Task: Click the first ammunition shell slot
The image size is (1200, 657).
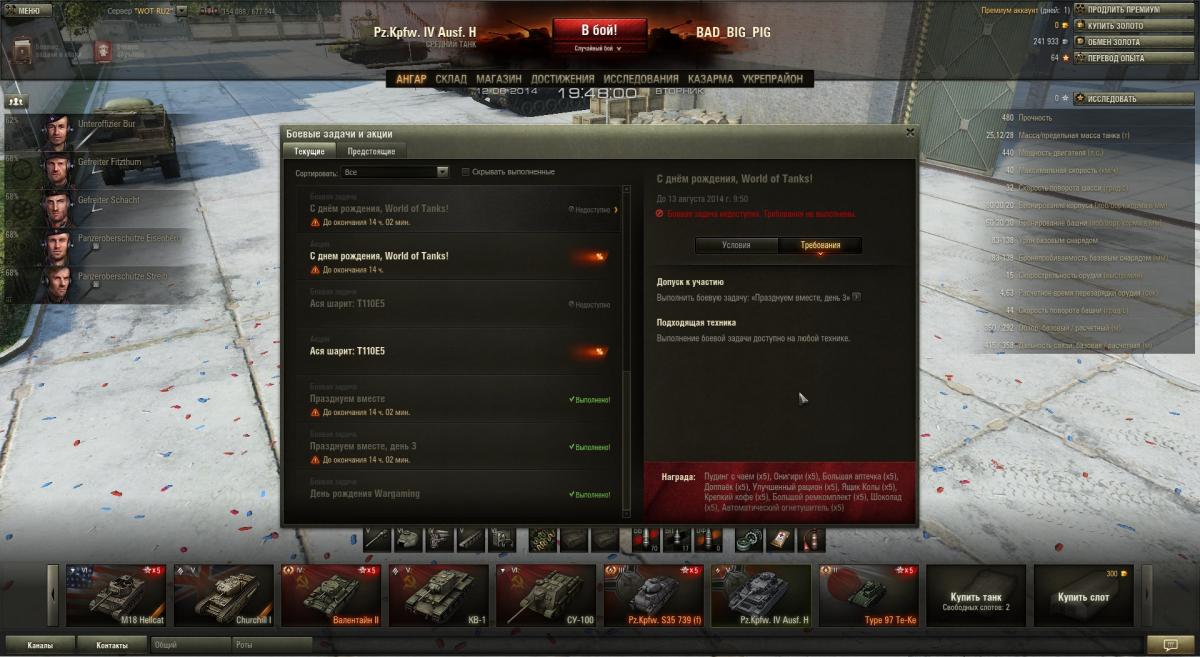Action: [646, 539]
